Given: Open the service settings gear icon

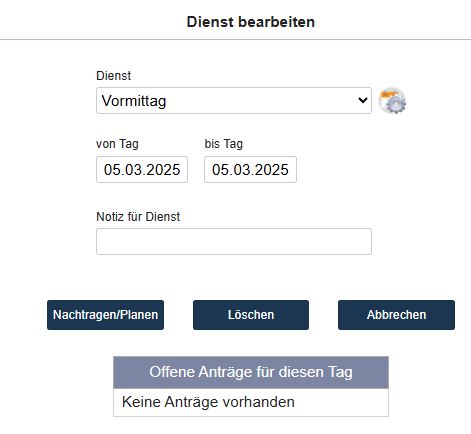Looking at the screenshot, I should (x=392, y=100).
